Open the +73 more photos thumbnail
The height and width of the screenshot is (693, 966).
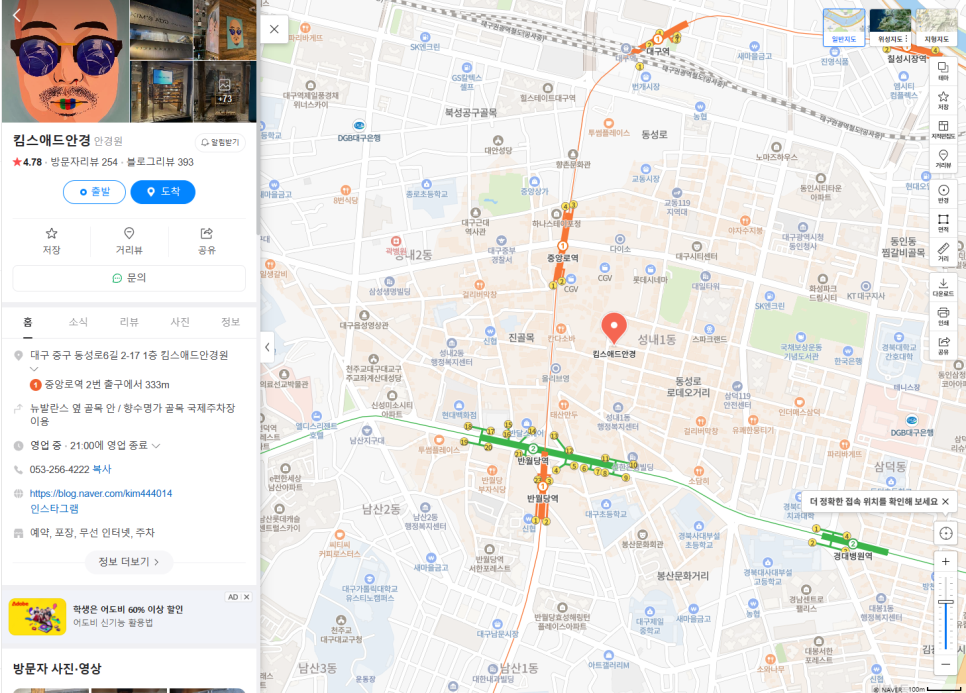point(225,92)
